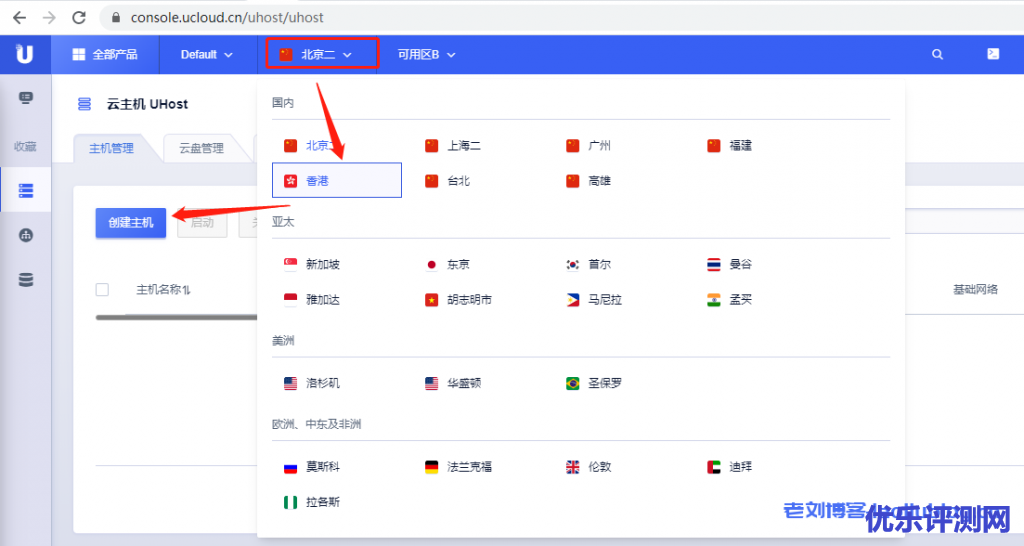Open the 全部产品 menu
The height and width of the screenshot is (546, 1024).
[x=105, y=55]
